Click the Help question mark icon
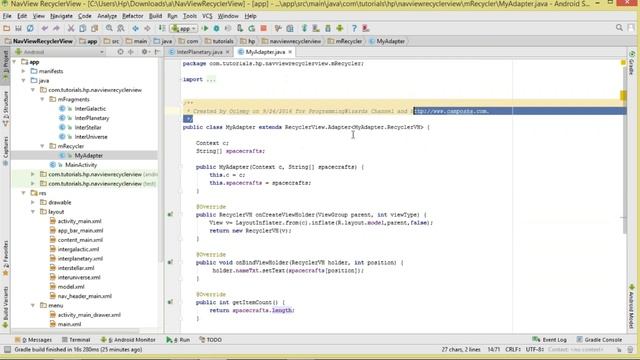640x360 pixels. point(354,28)
